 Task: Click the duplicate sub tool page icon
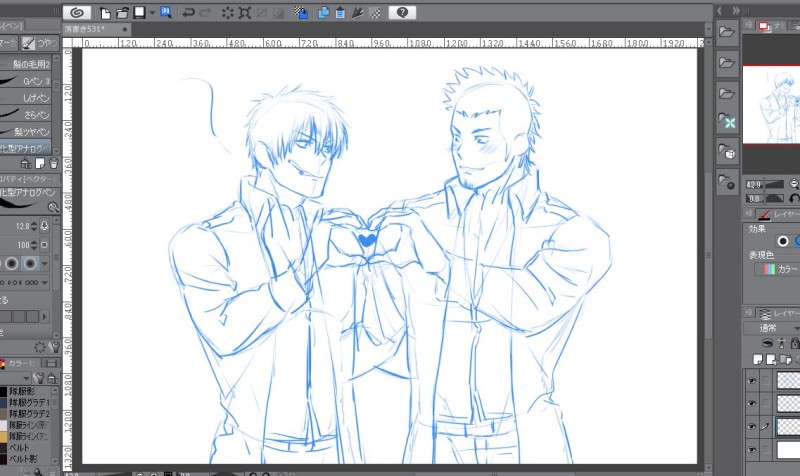click(40, 164)
